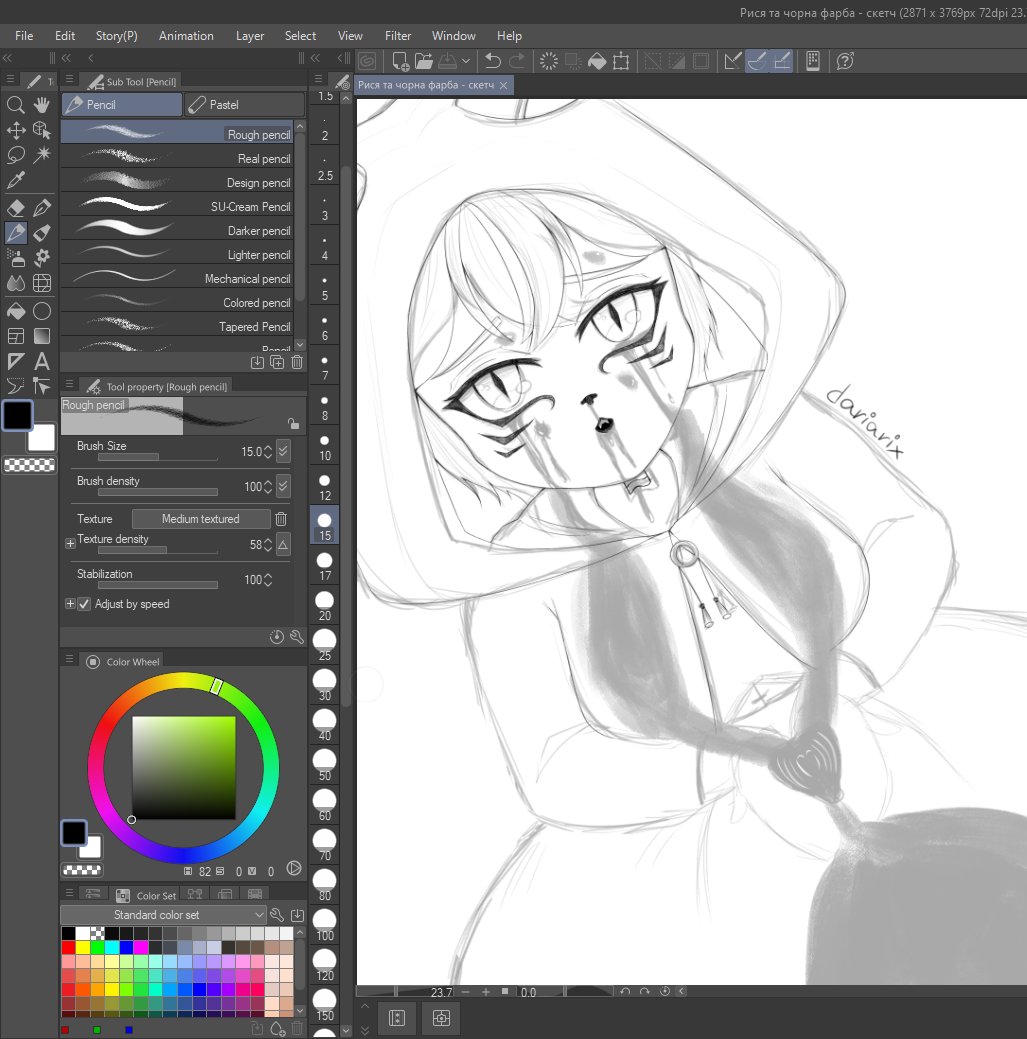Click the Undo toolbar icon
Image resolution: width=1027 pixels, height=1039 pixels.
pos(493,61)
